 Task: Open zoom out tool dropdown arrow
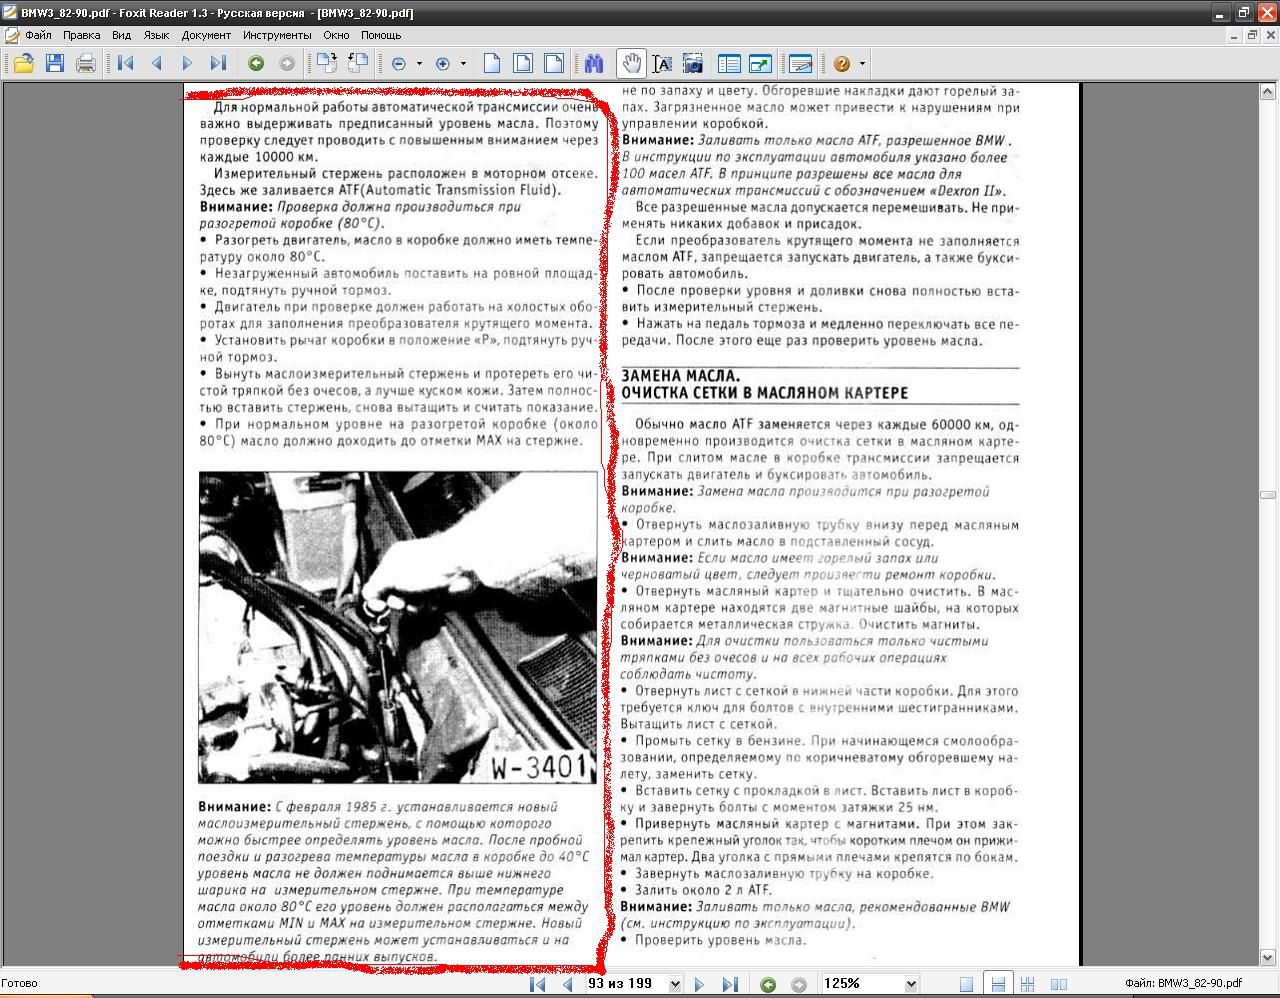tap(419, 64)
